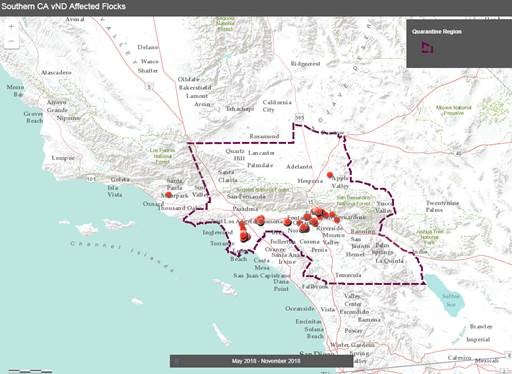Click the Oceanside map label
This screenshot has width=512, height=374.
point(300,309)
